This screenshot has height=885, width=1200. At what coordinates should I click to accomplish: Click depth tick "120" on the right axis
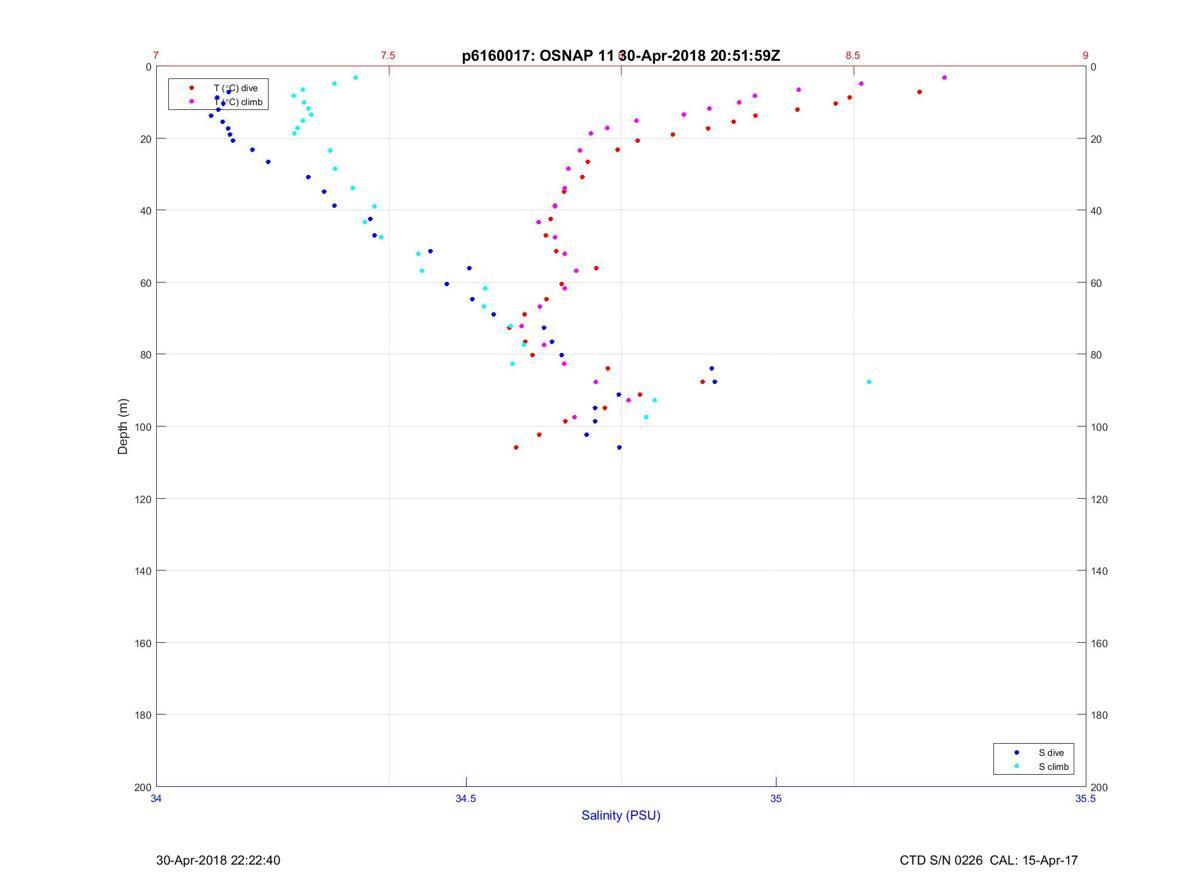[x=1099, y=499]
